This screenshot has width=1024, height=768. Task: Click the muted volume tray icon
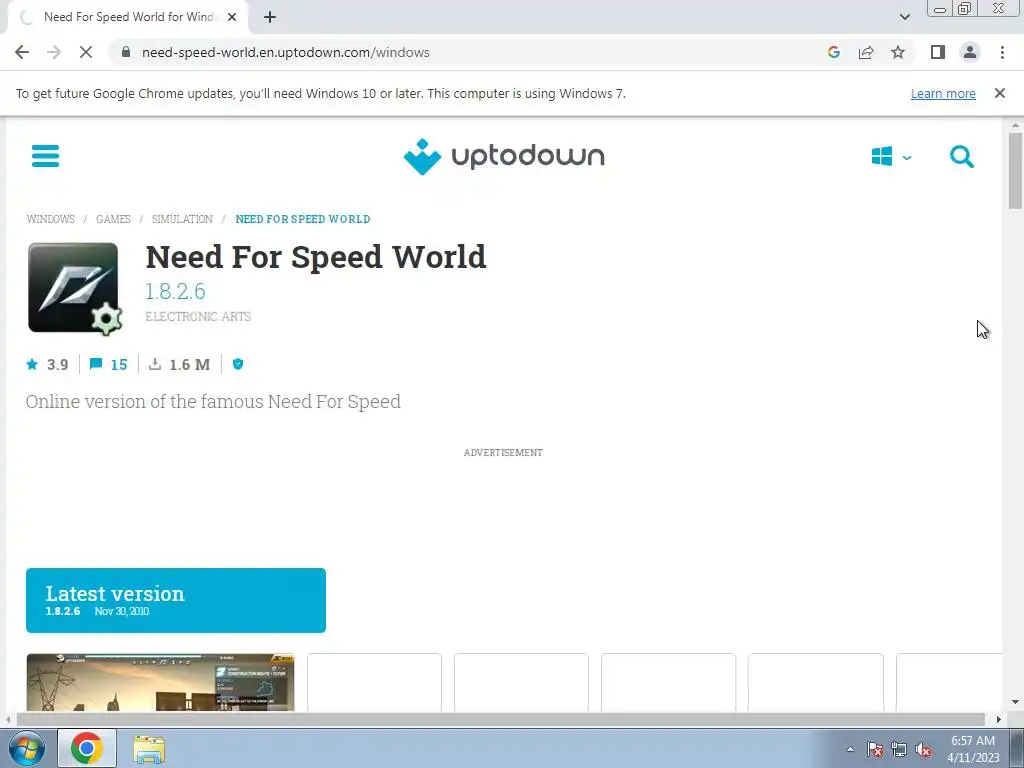[x=923, y=750]
